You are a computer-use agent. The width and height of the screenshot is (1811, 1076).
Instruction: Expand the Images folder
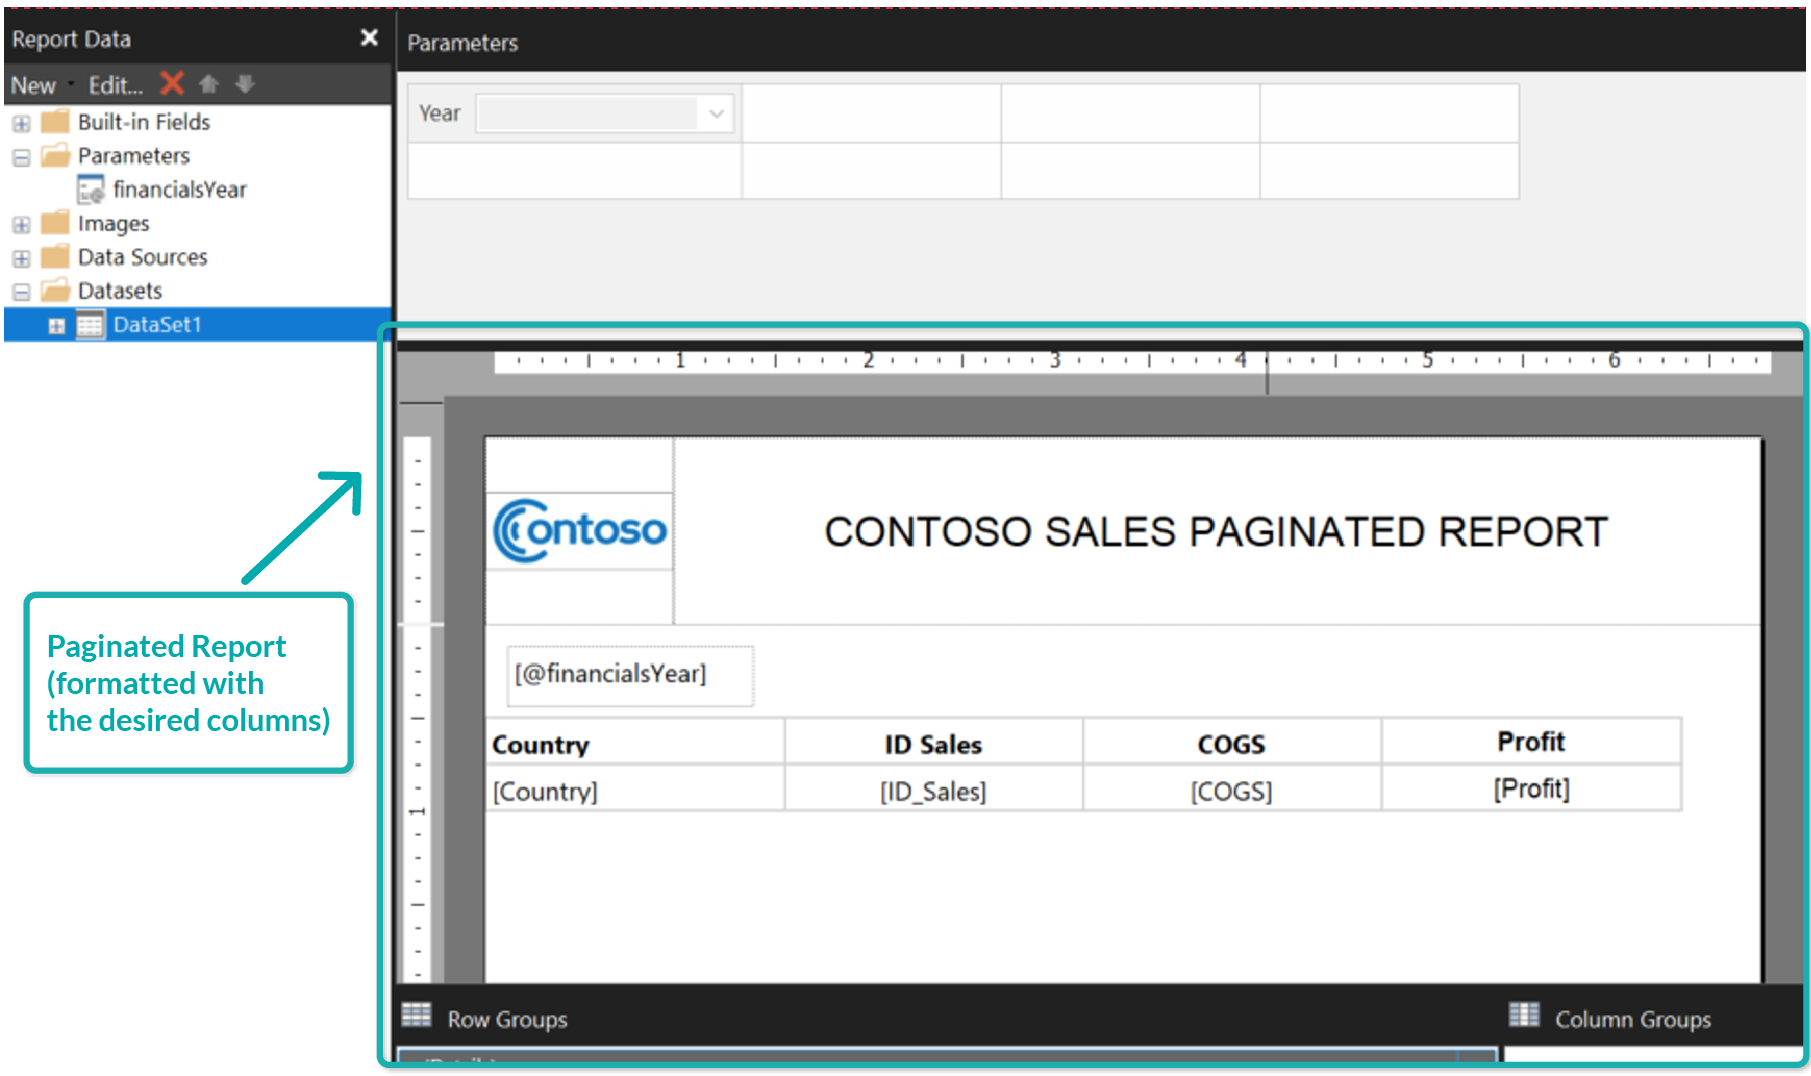(21, 224)
